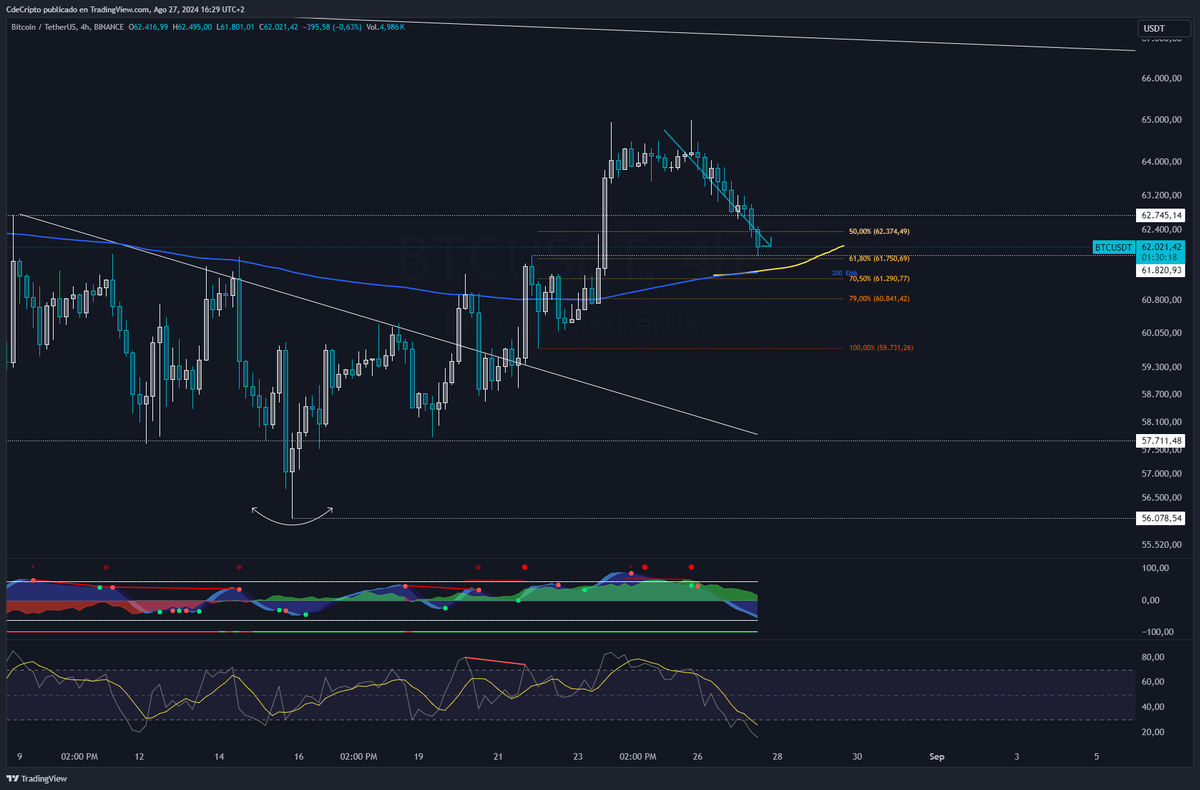Viewport: 1200px width, 790px height.
Task: Click the 57.711,48 support line label
Action: point(1161,440)
